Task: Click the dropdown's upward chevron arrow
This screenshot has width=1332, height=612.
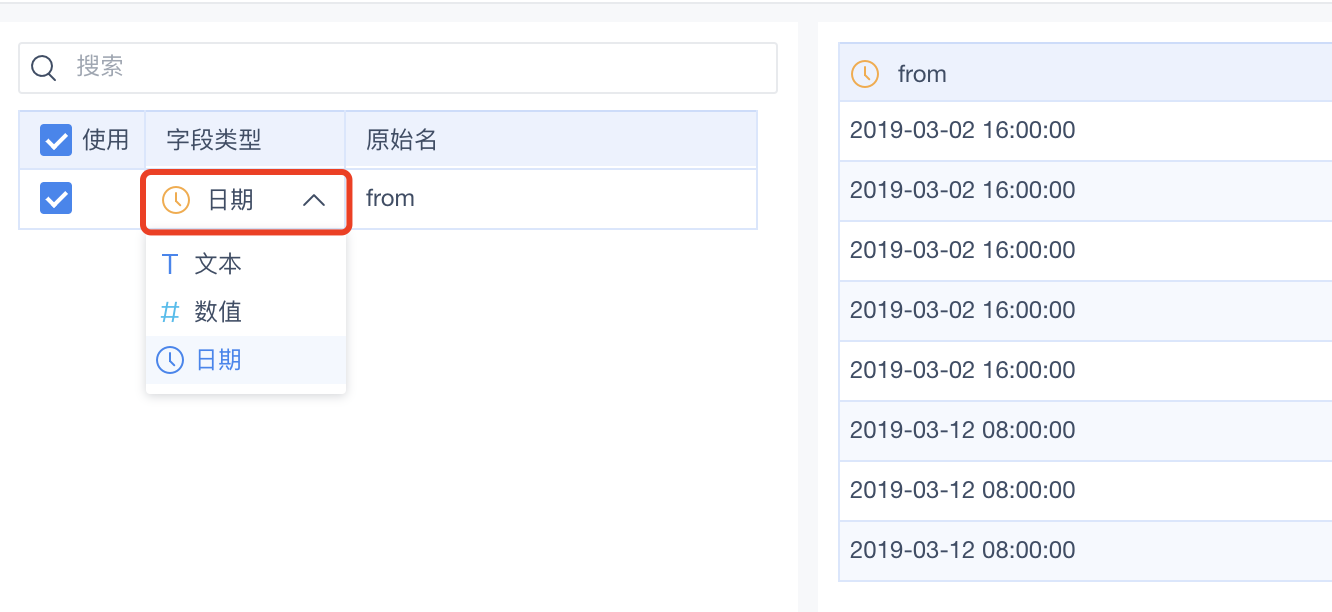Action: click(x=314, y=201)
